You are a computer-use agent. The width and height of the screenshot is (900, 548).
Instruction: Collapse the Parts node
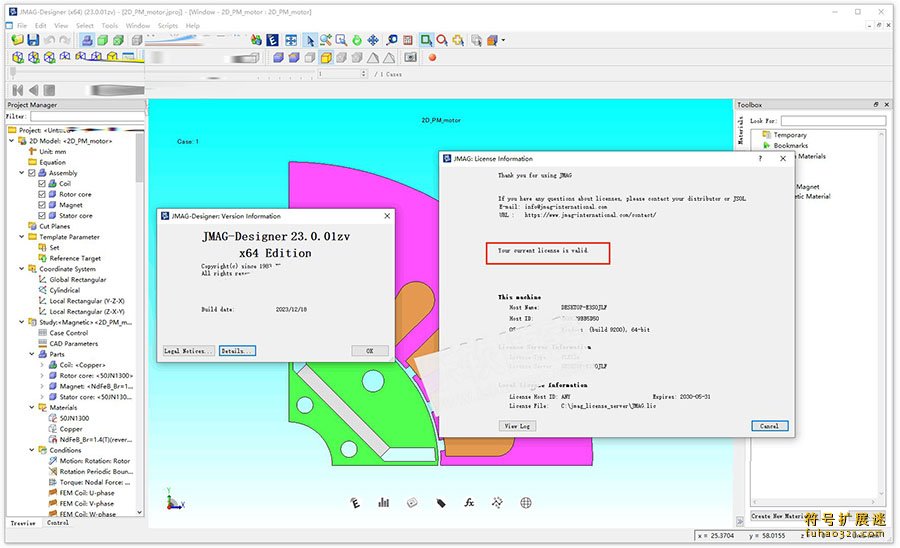pos(32,354)
